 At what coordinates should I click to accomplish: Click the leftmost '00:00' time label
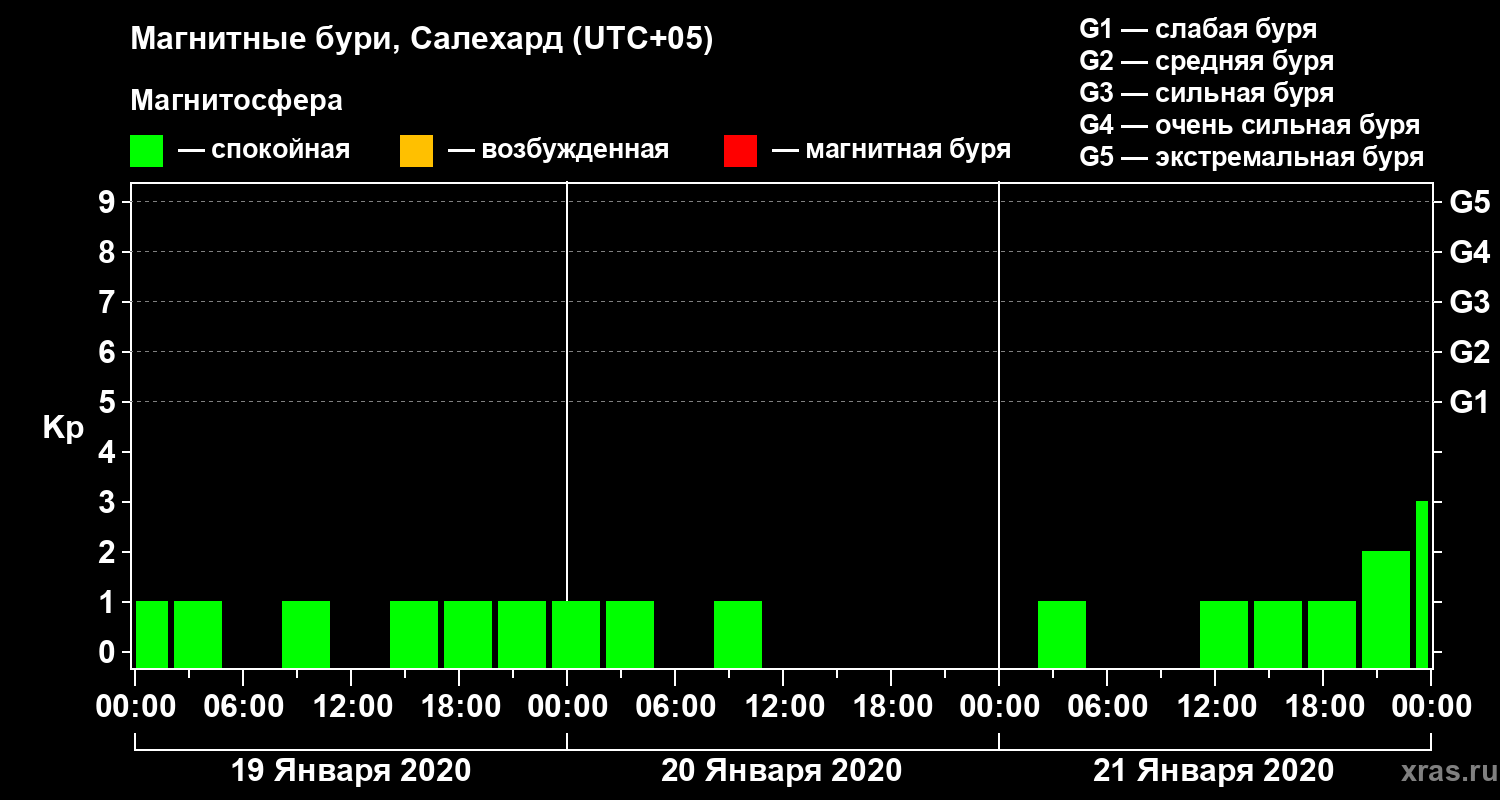135,707
